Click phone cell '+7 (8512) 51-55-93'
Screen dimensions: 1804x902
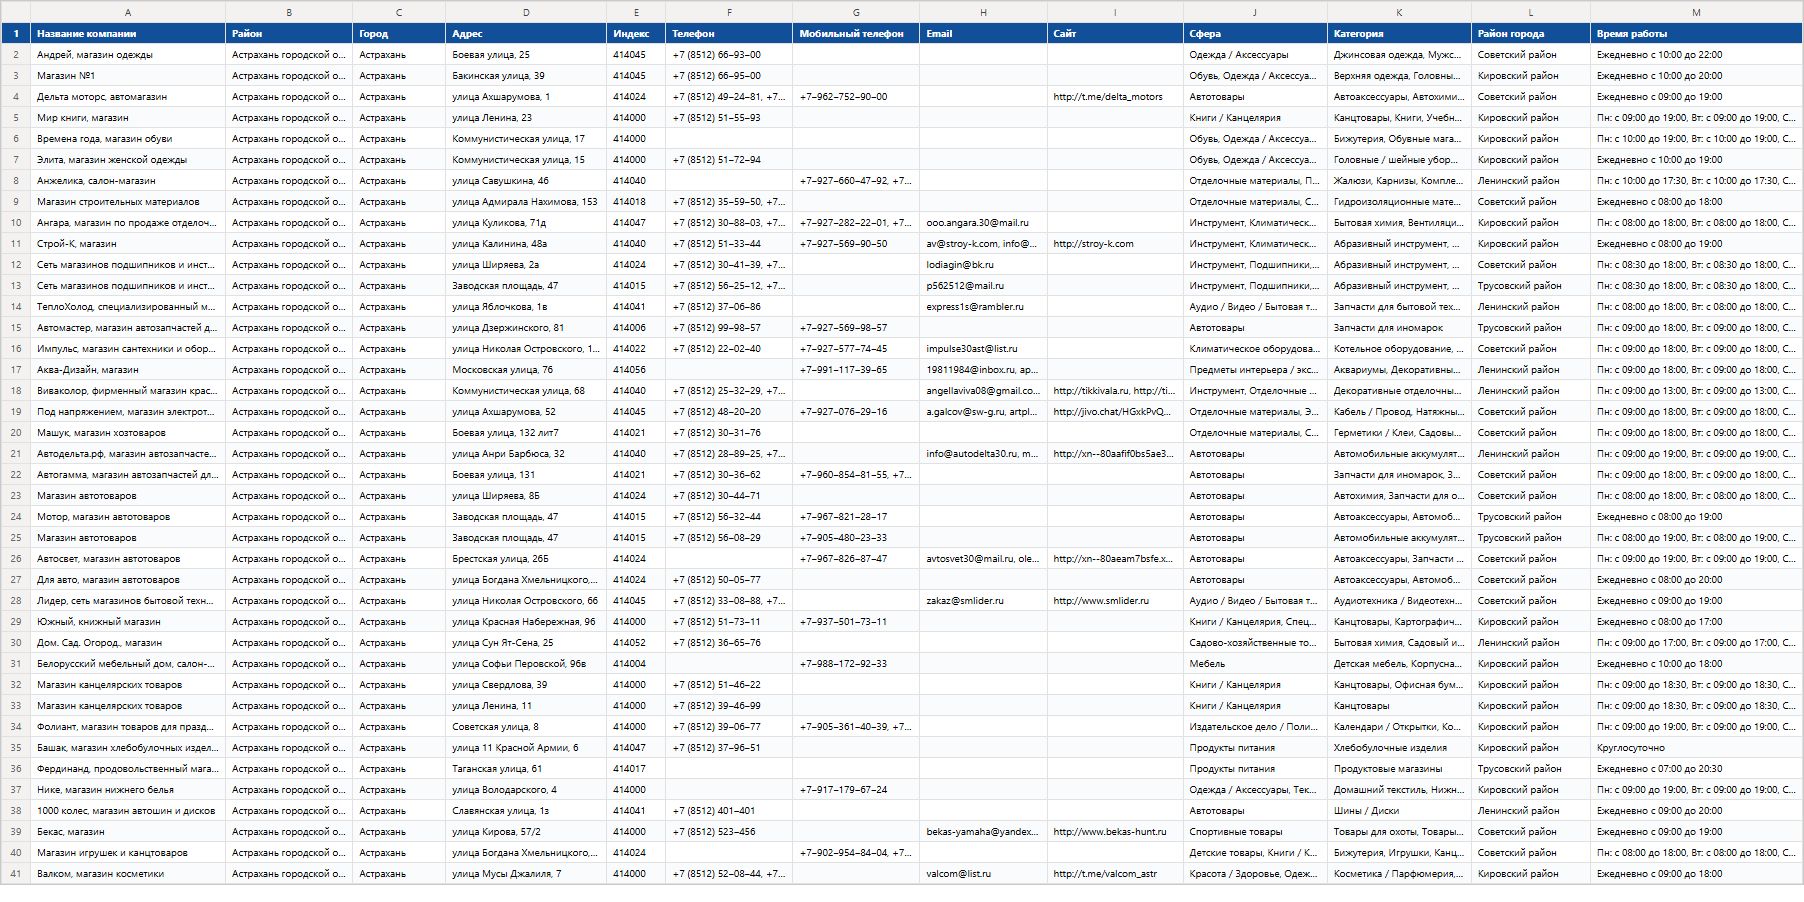(x=729, y=118)
